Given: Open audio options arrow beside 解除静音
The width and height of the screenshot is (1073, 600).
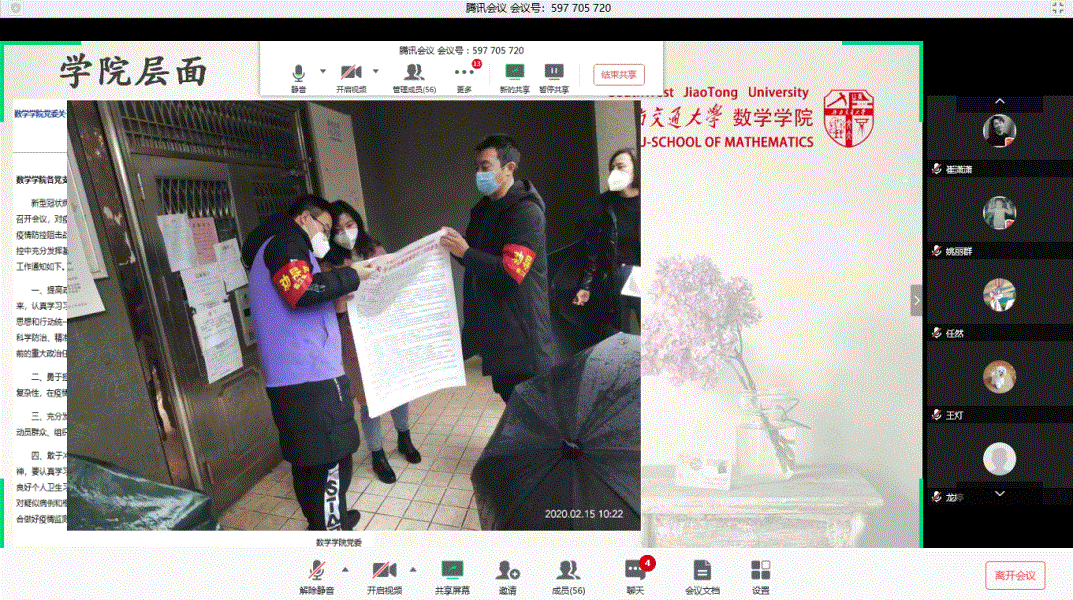Looking at the screenshot, I should tap(345, 569).
